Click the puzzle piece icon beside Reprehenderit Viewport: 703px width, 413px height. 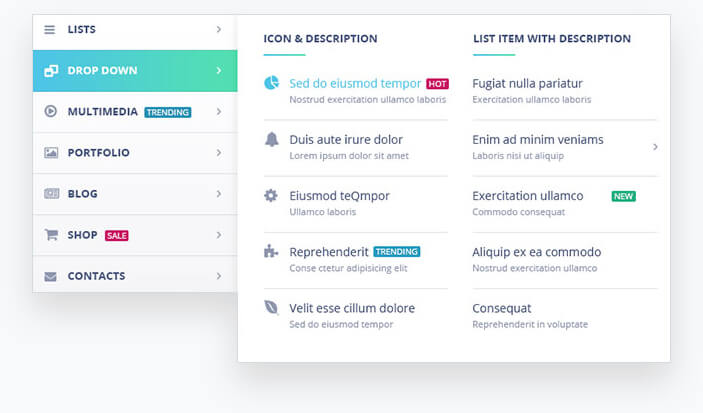[x=271, y=252]
